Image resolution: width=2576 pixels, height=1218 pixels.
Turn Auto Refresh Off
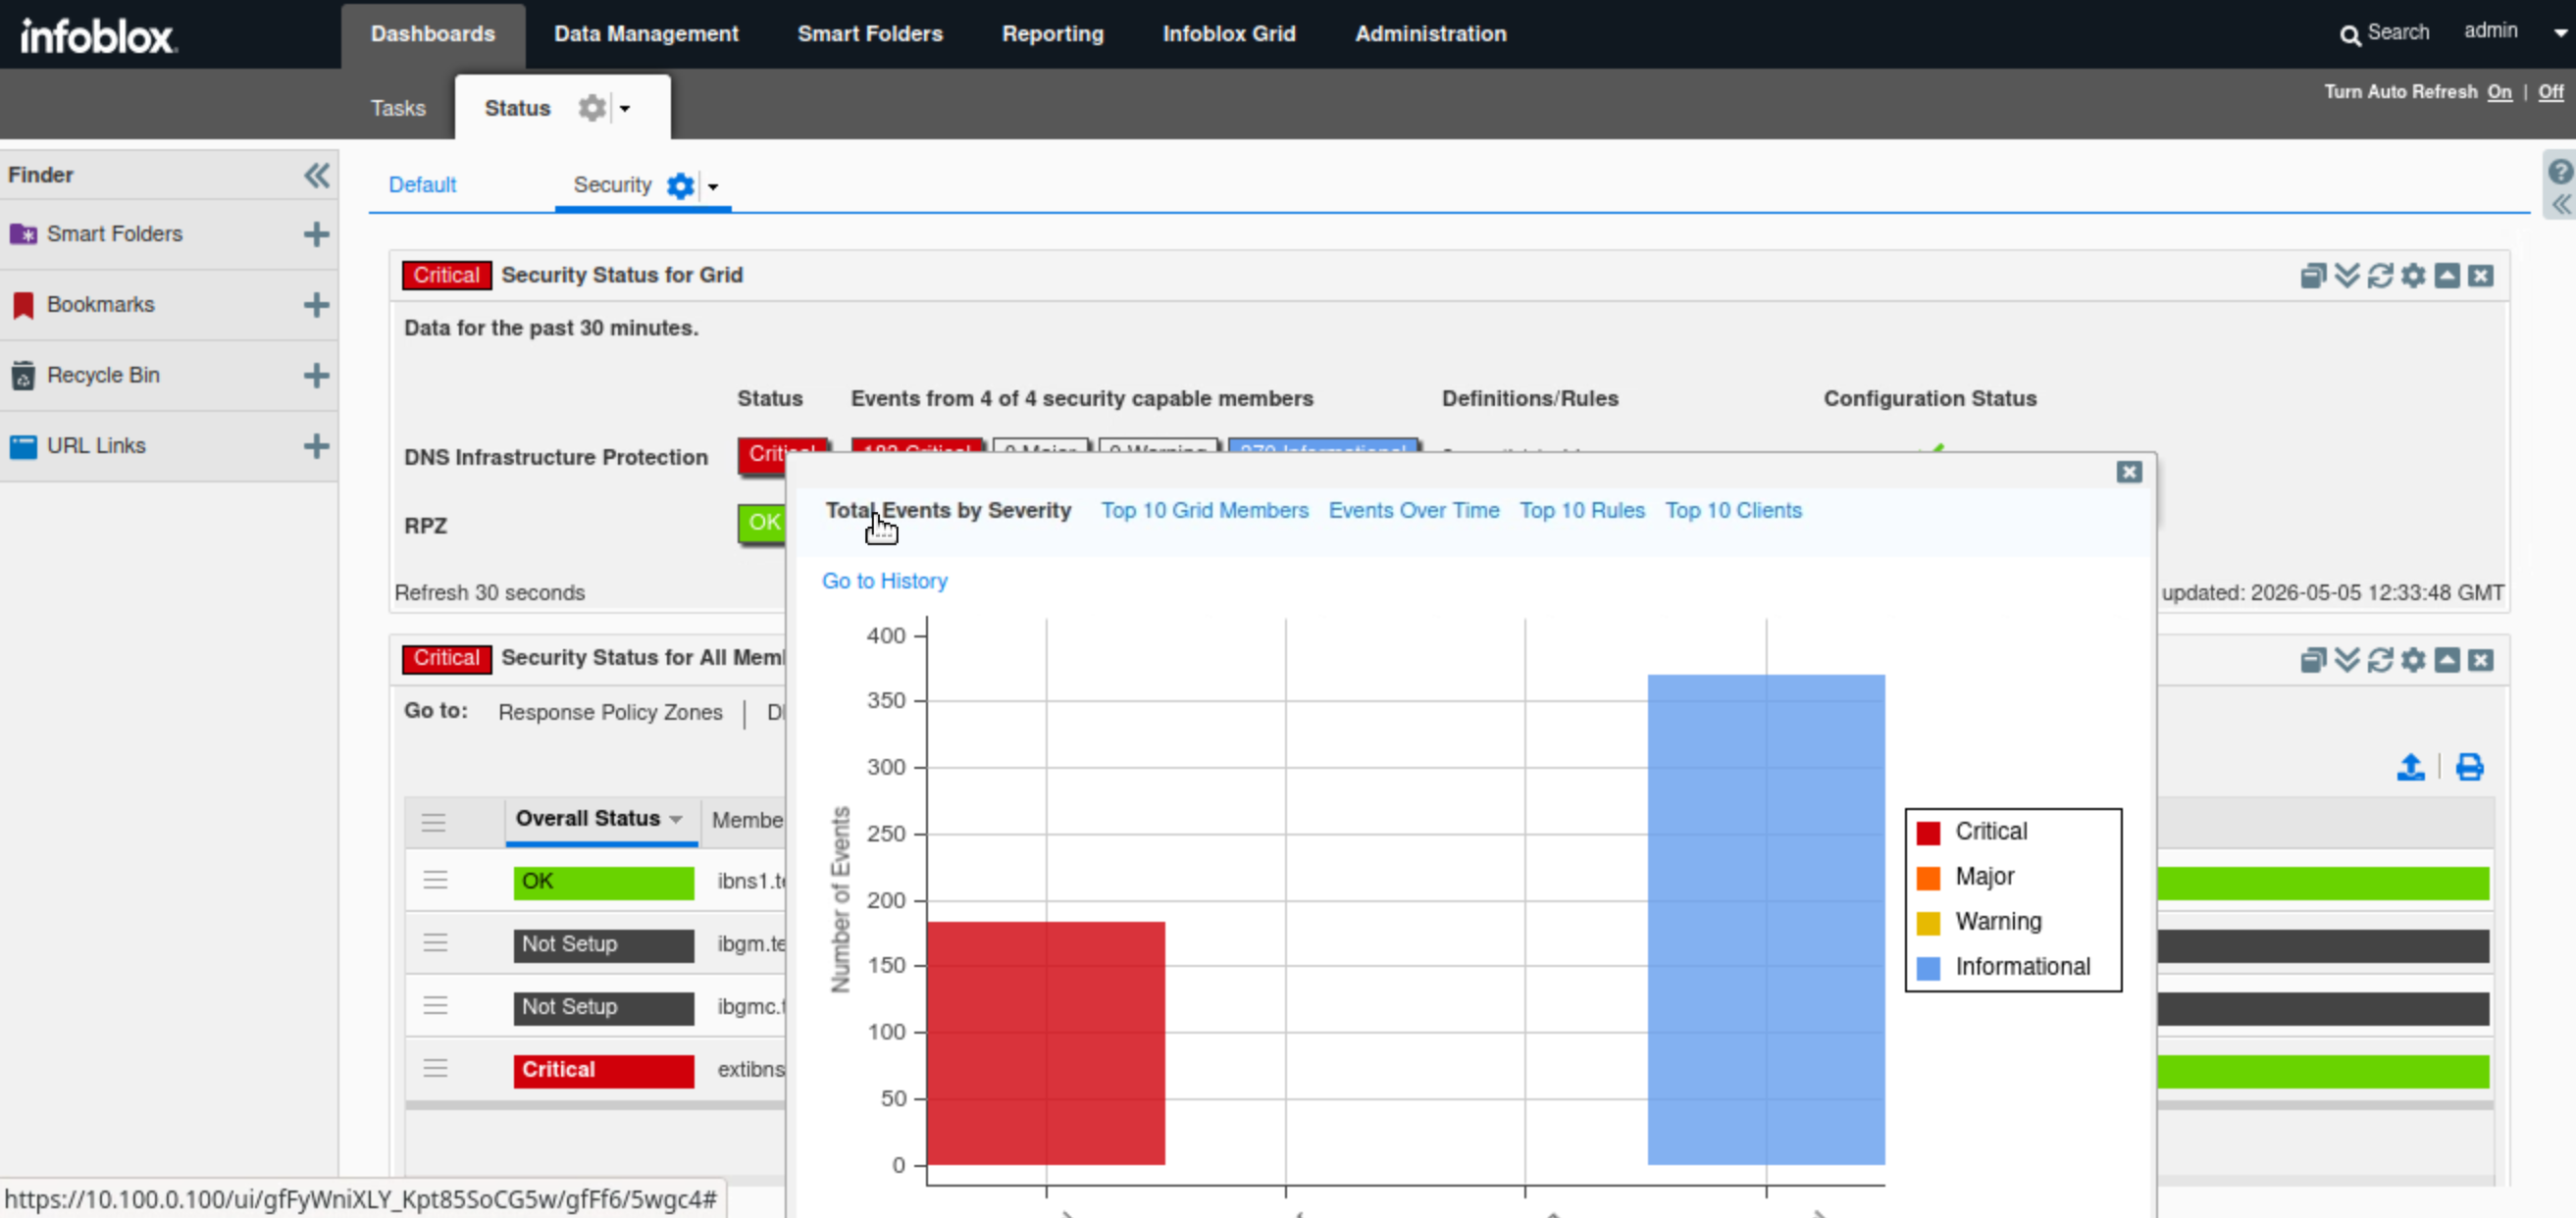pyautogui.click(x=2550, y=92)
